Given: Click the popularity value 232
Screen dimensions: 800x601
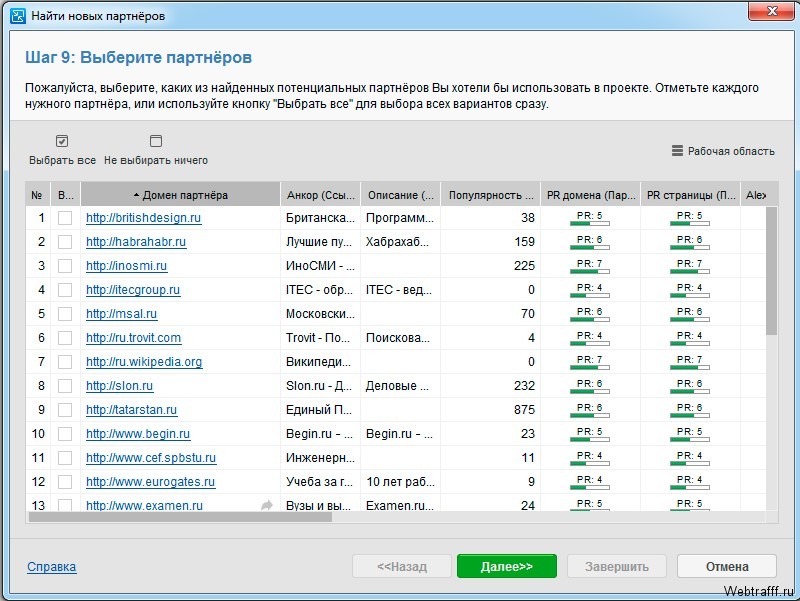Looking at the screenshot, I should pyautogui.click(x=524, y=386).
